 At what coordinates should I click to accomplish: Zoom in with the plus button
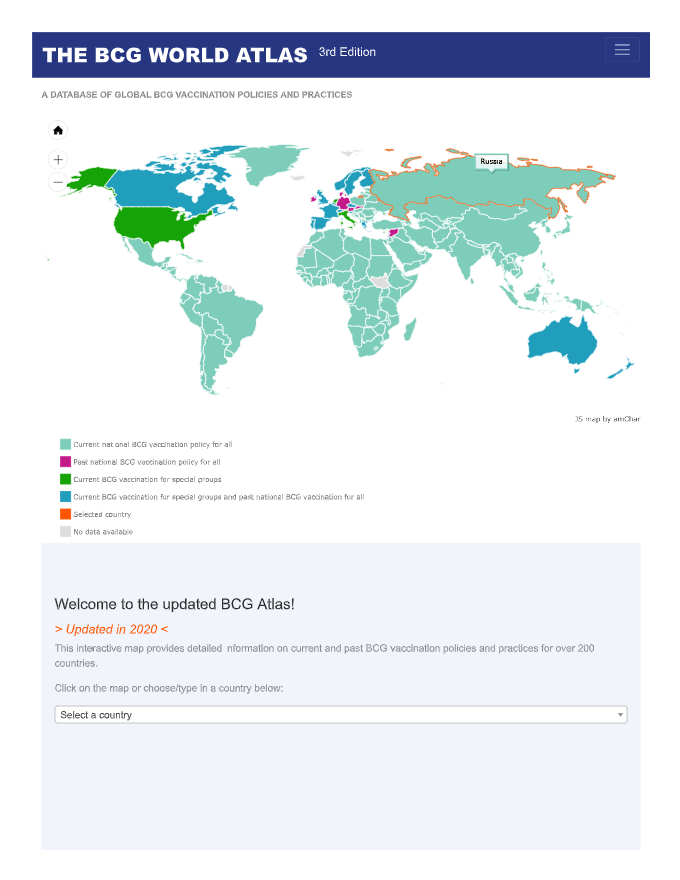[58, 159]
